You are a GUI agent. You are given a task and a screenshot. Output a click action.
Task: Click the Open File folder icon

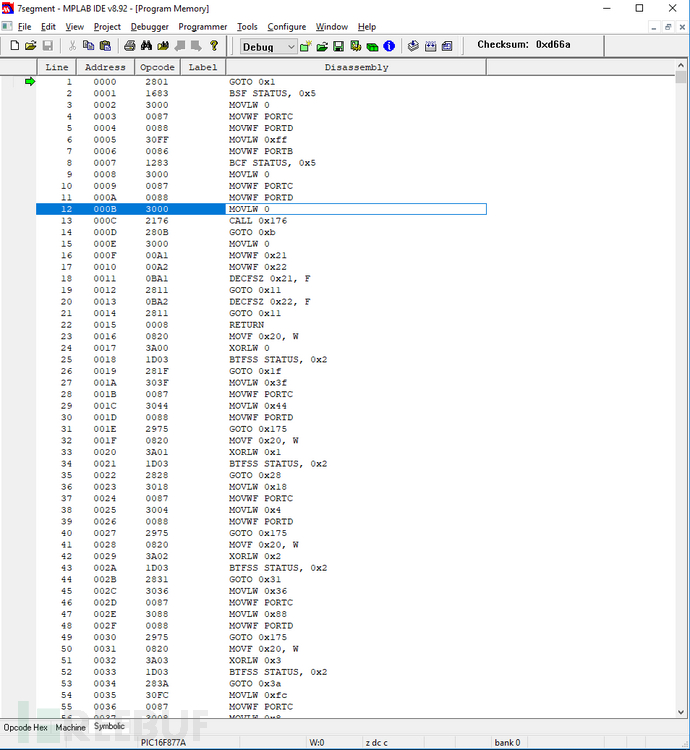31,46
